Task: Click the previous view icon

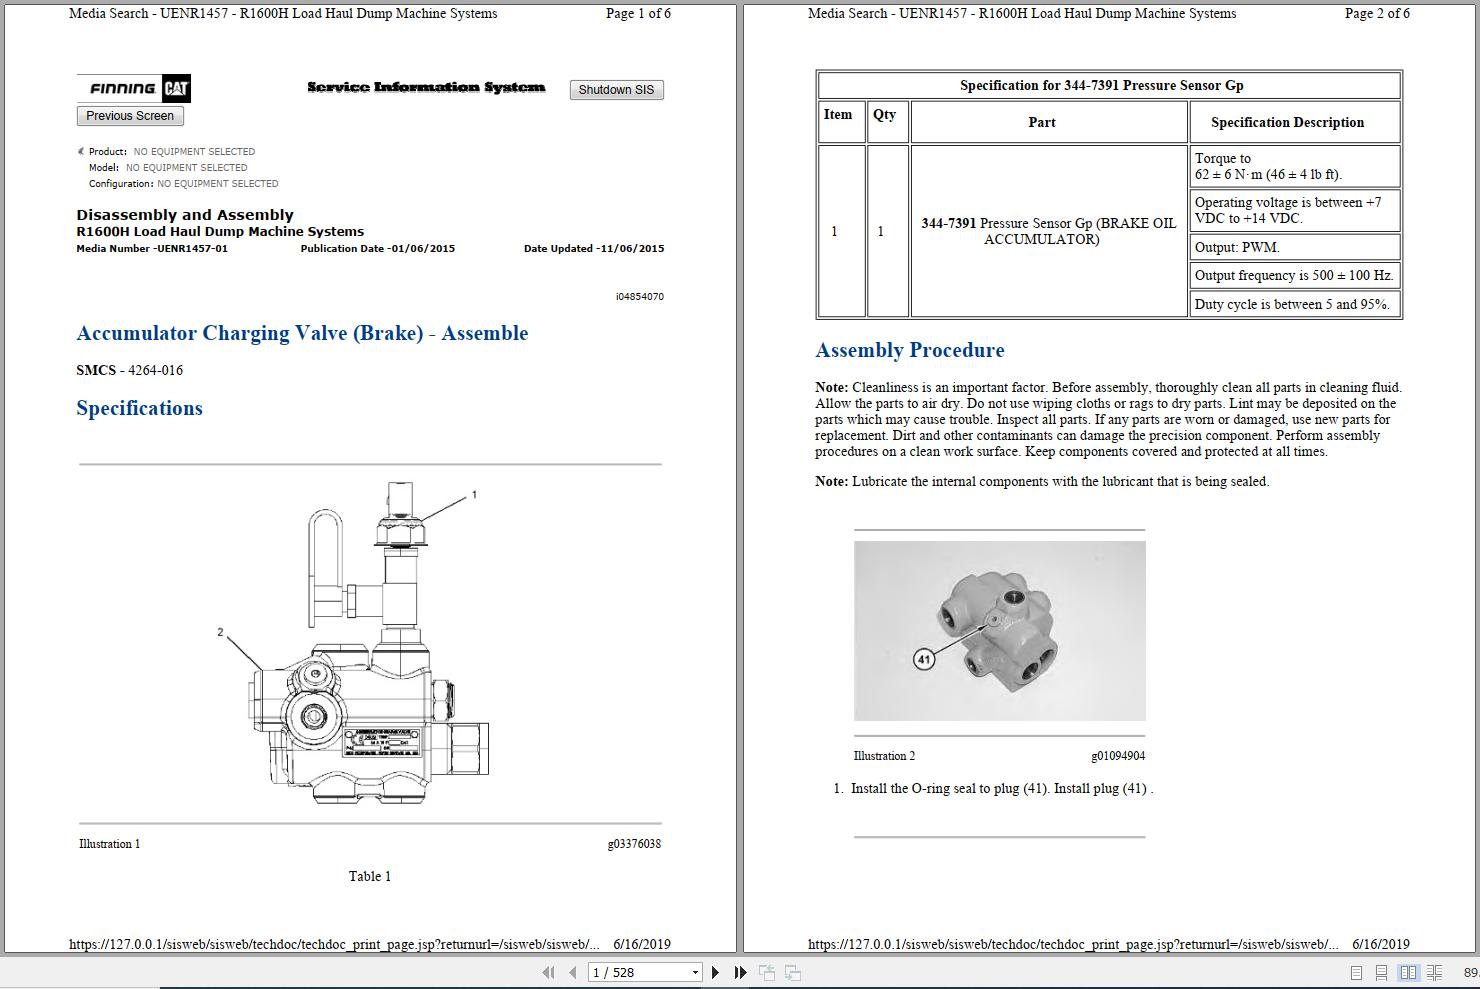Action: click(x=766, y=971)
